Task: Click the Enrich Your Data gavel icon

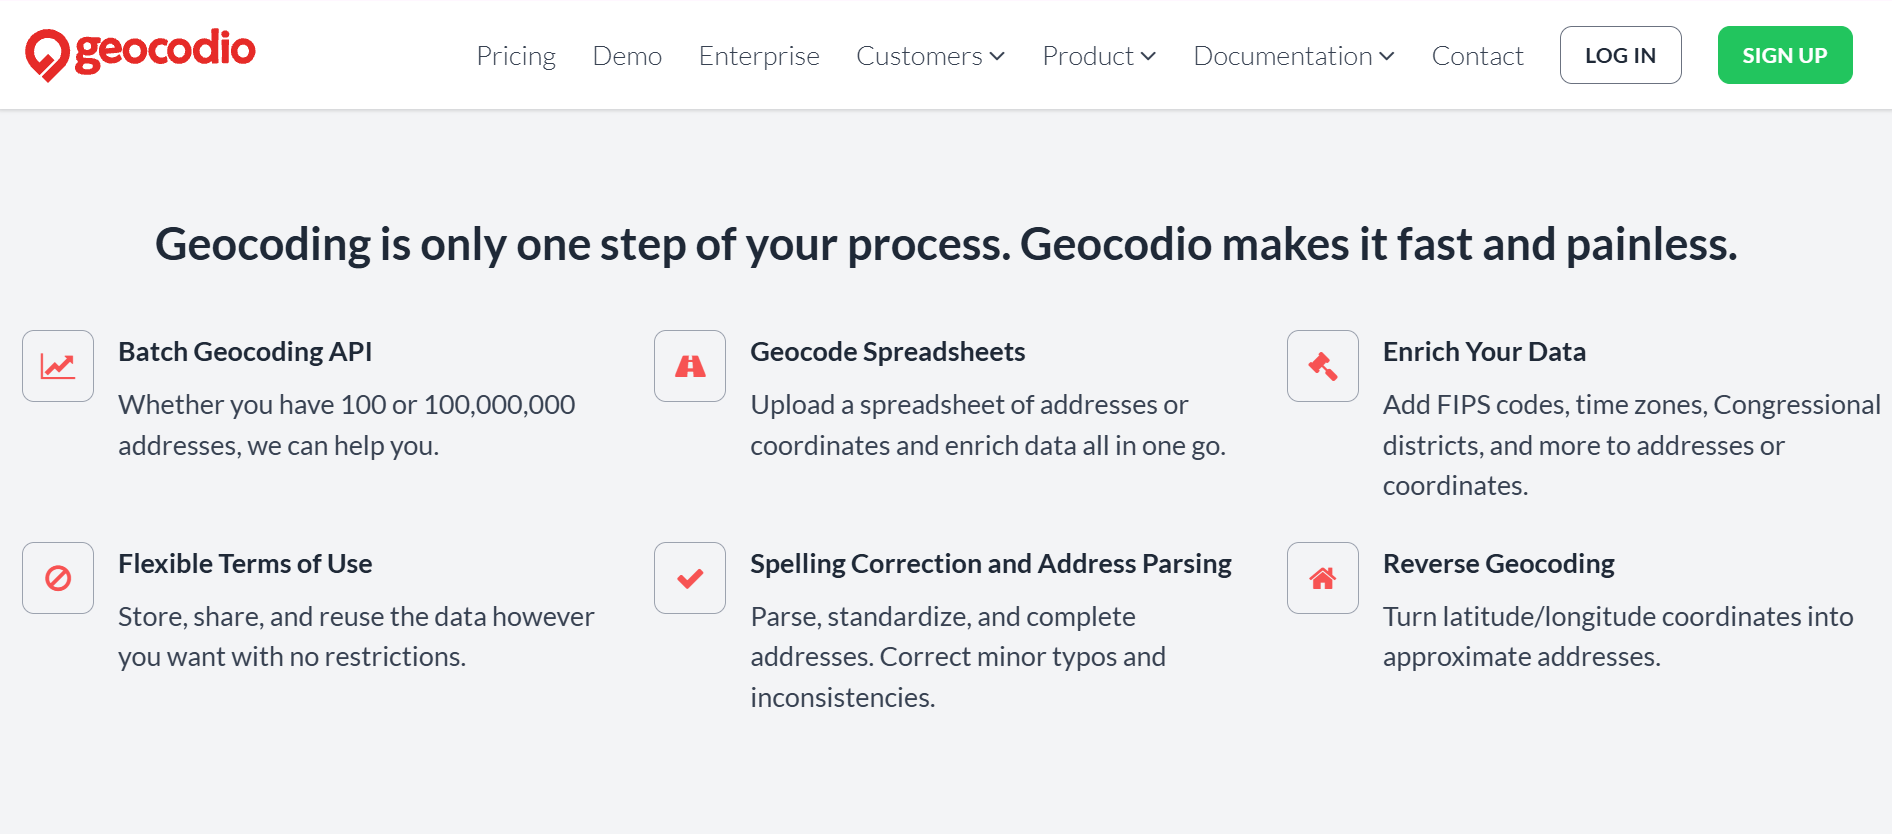Action: click(x=1321, y=365)
